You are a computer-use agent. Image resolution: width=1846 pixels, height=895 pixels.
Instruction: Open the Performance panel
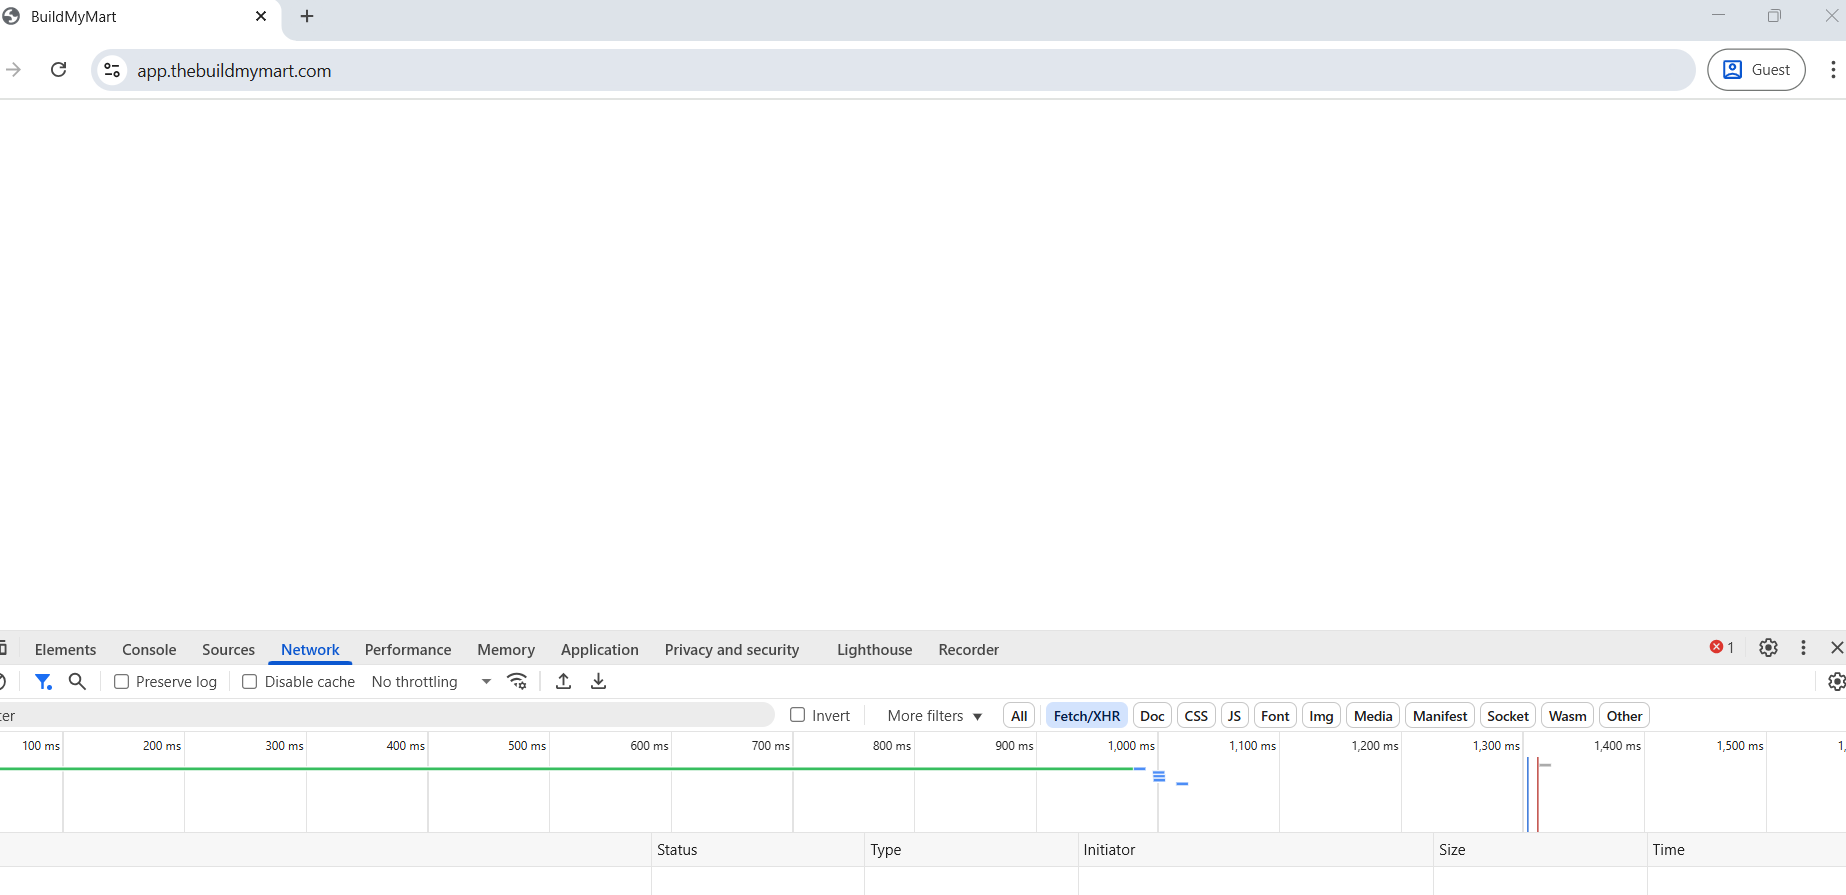[408, 650]
